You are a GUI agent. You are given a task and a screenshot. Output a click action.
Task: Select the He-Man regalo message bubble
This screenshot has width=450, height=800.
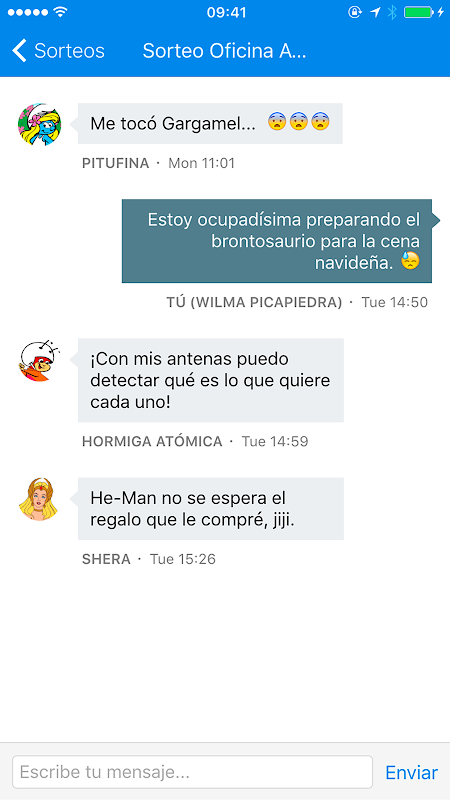[x=211, y=509]
